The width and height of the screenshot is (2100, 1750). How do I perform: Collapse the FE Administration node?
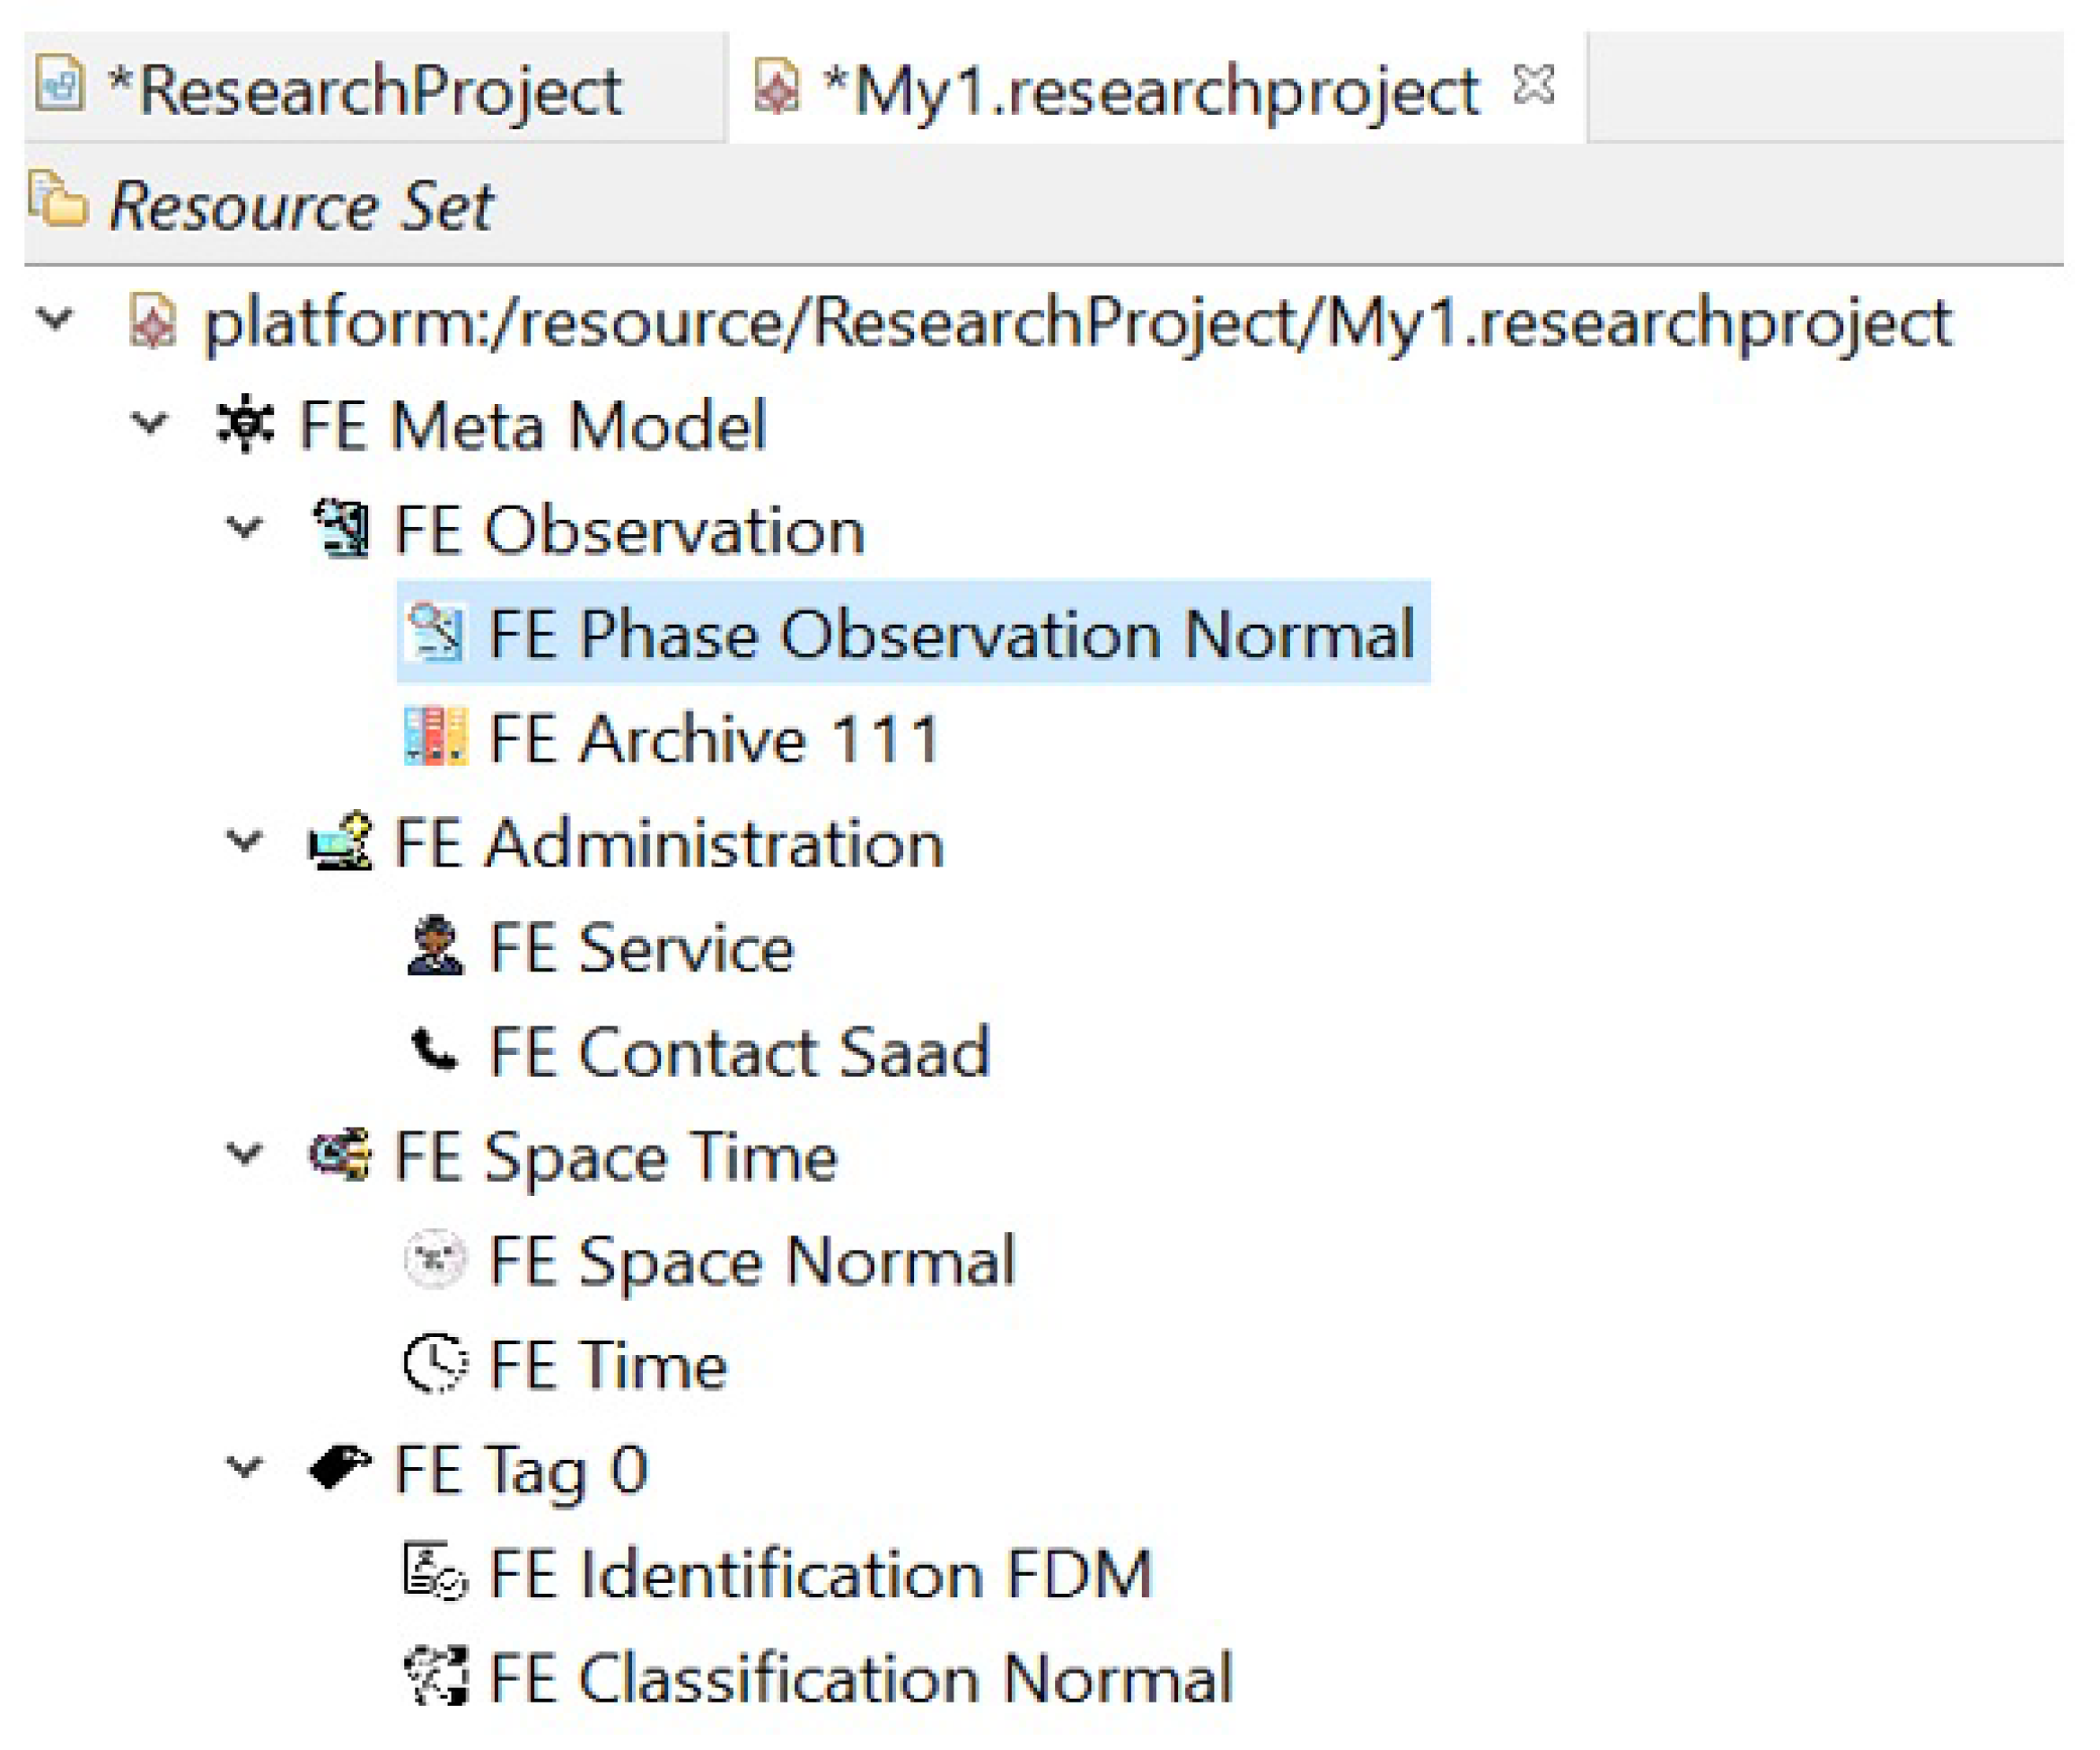[245, 841]
